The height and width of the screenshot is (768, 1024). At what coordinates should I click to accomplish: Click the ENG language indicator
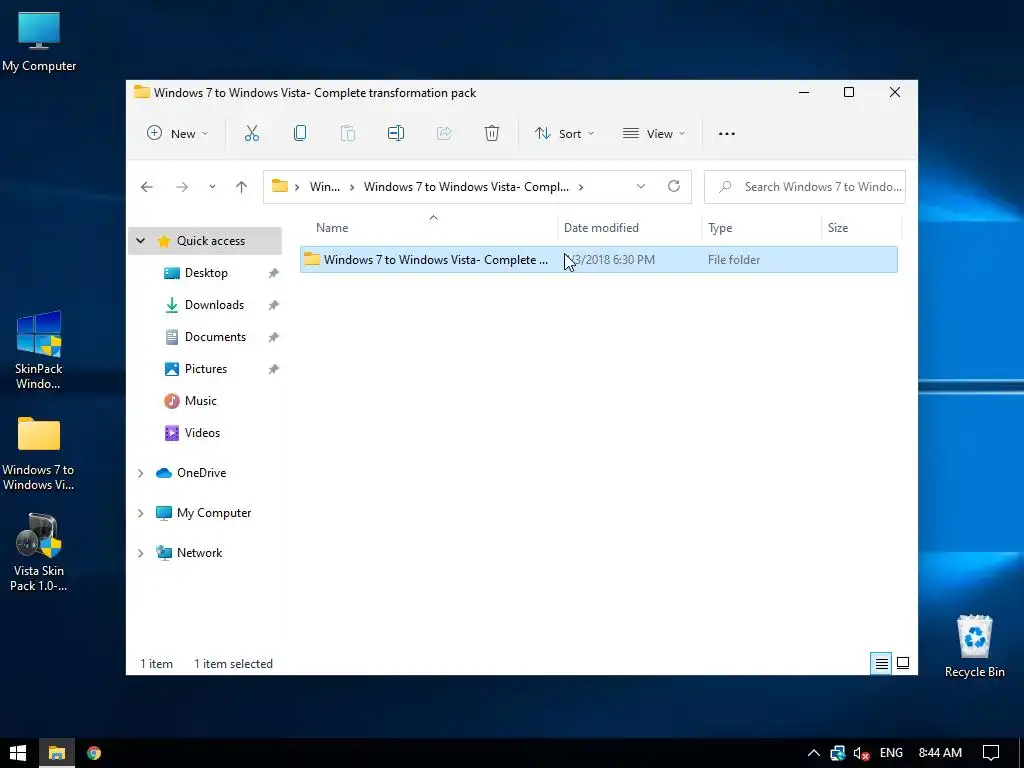pos(891,753)
